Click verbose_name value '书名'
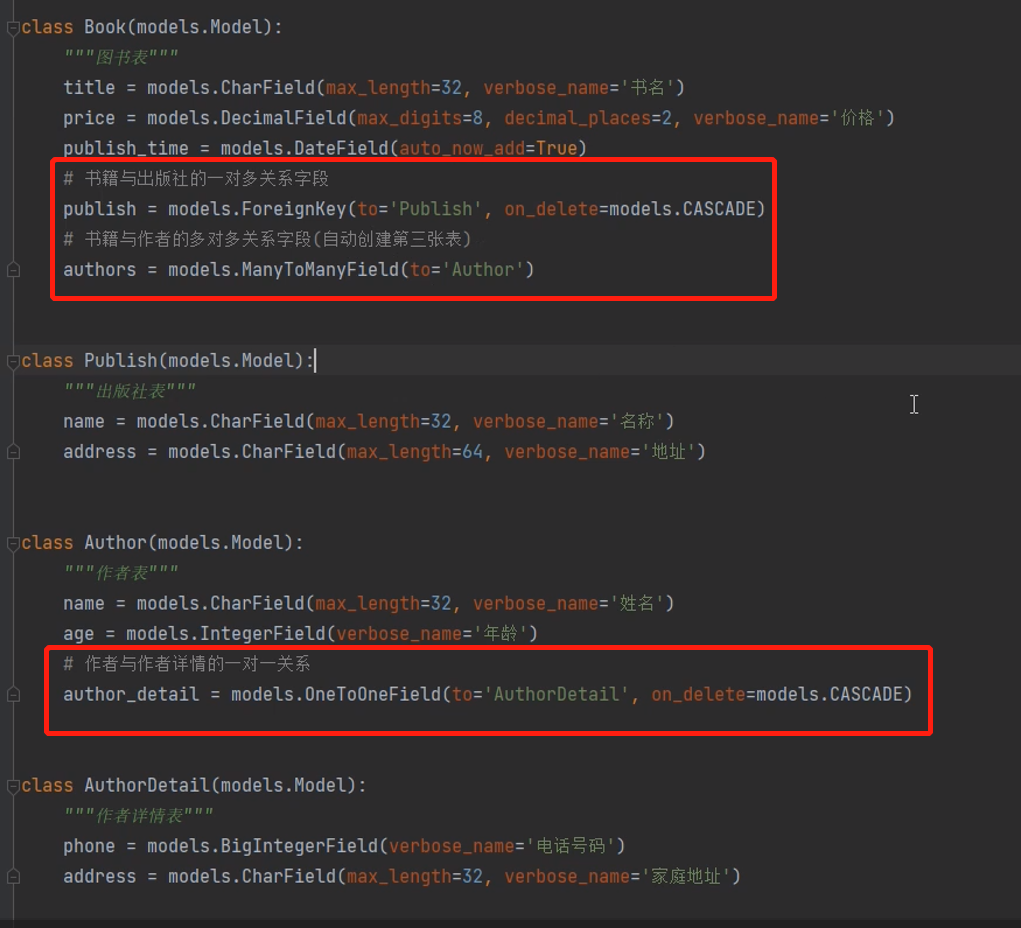 (x=647, y=87)
